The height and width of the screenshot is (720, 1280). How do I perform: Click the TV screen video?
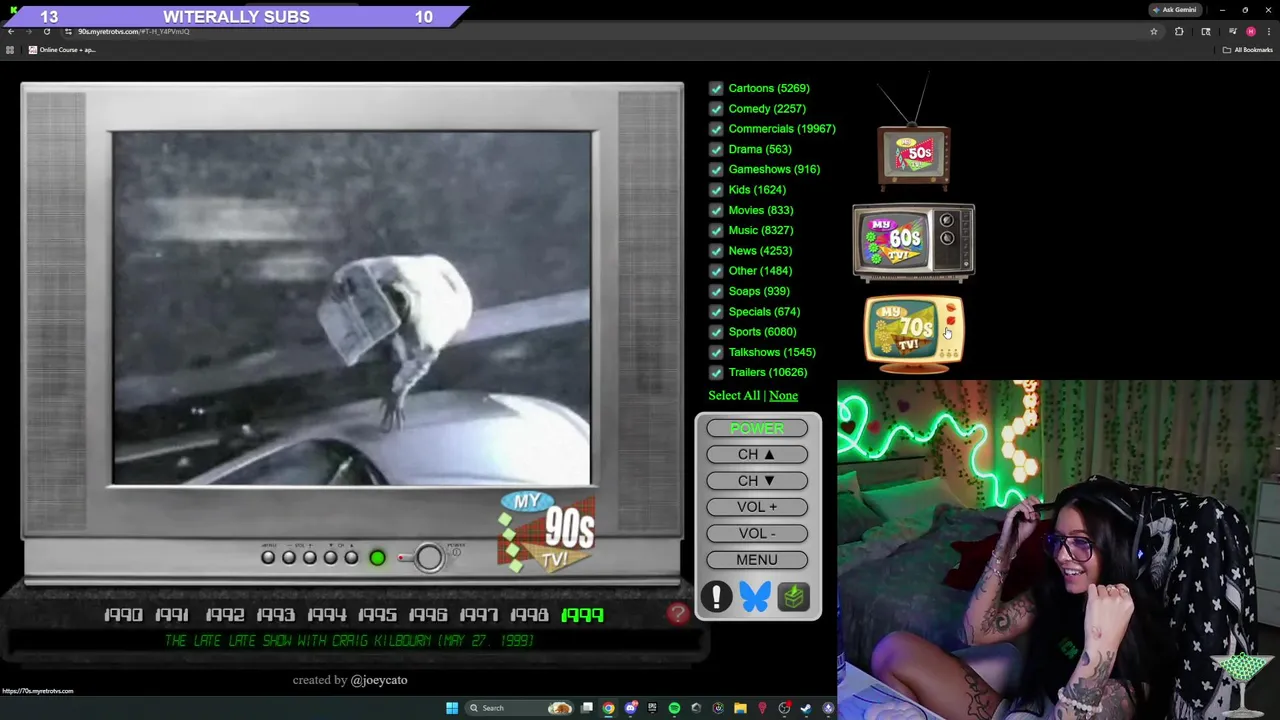[352, 308]
